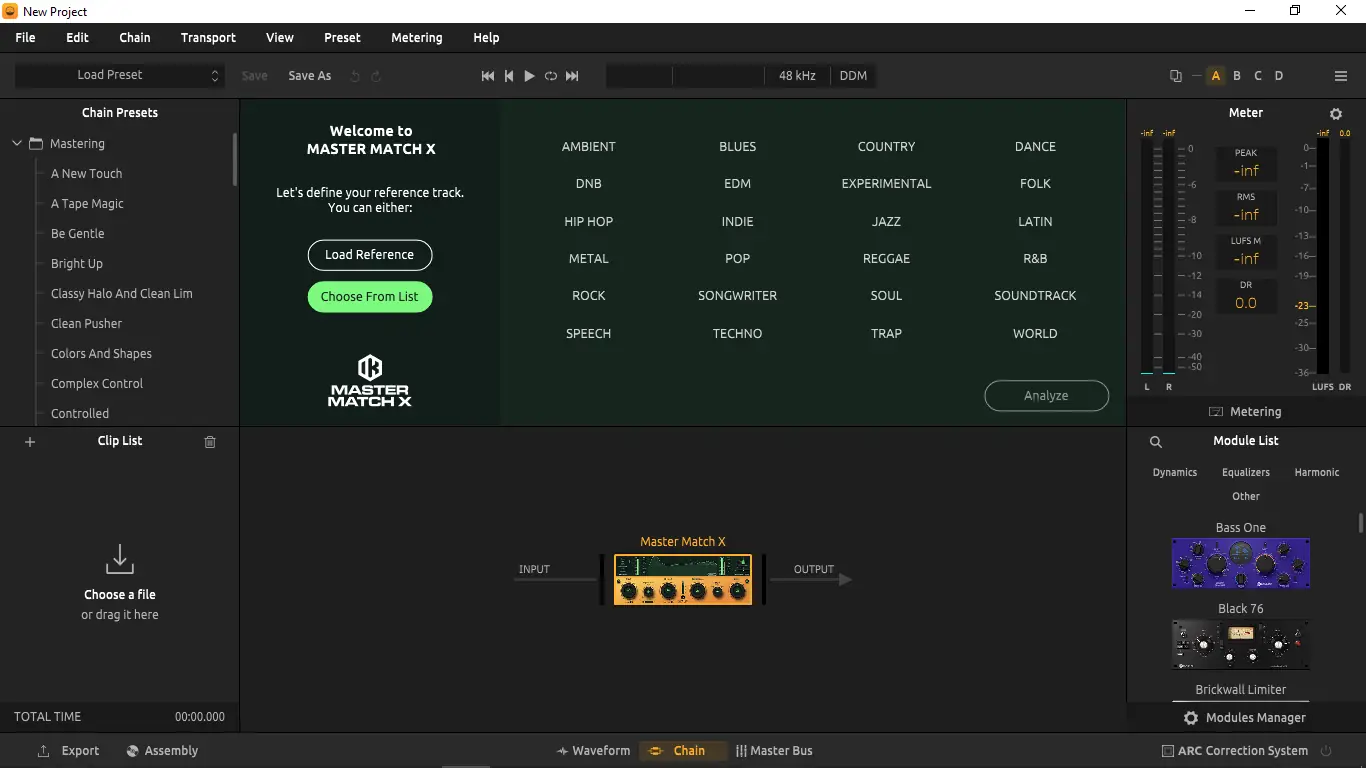Open the Chain menu
1366x768 pixels.
point(135,38)
